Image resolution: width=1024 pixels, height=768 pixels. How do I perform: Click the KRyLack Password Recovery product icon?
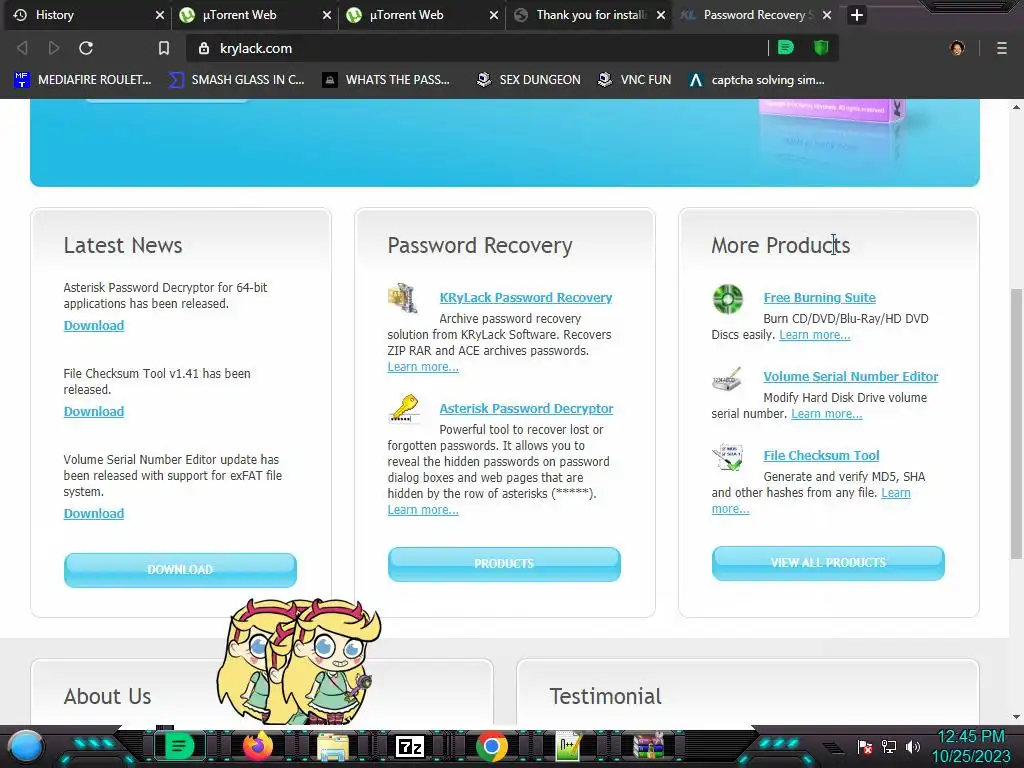(x=403, y=298)
